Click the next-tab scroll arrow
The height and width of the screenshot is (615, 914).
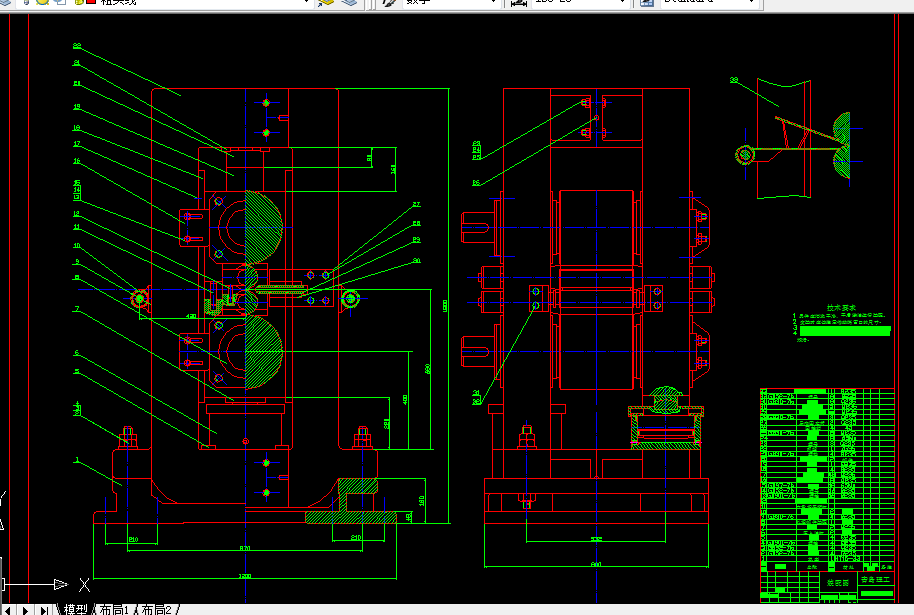pos(25,610)
